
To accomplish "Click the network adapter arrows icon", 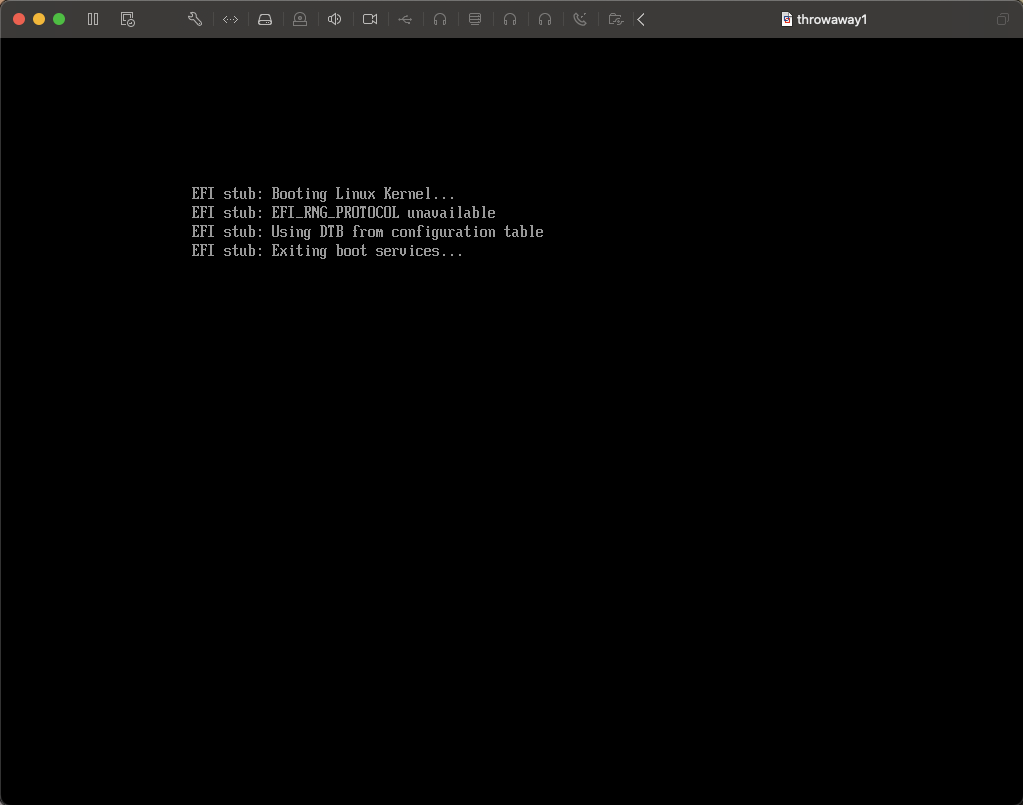I will click(x=230, y=20).
